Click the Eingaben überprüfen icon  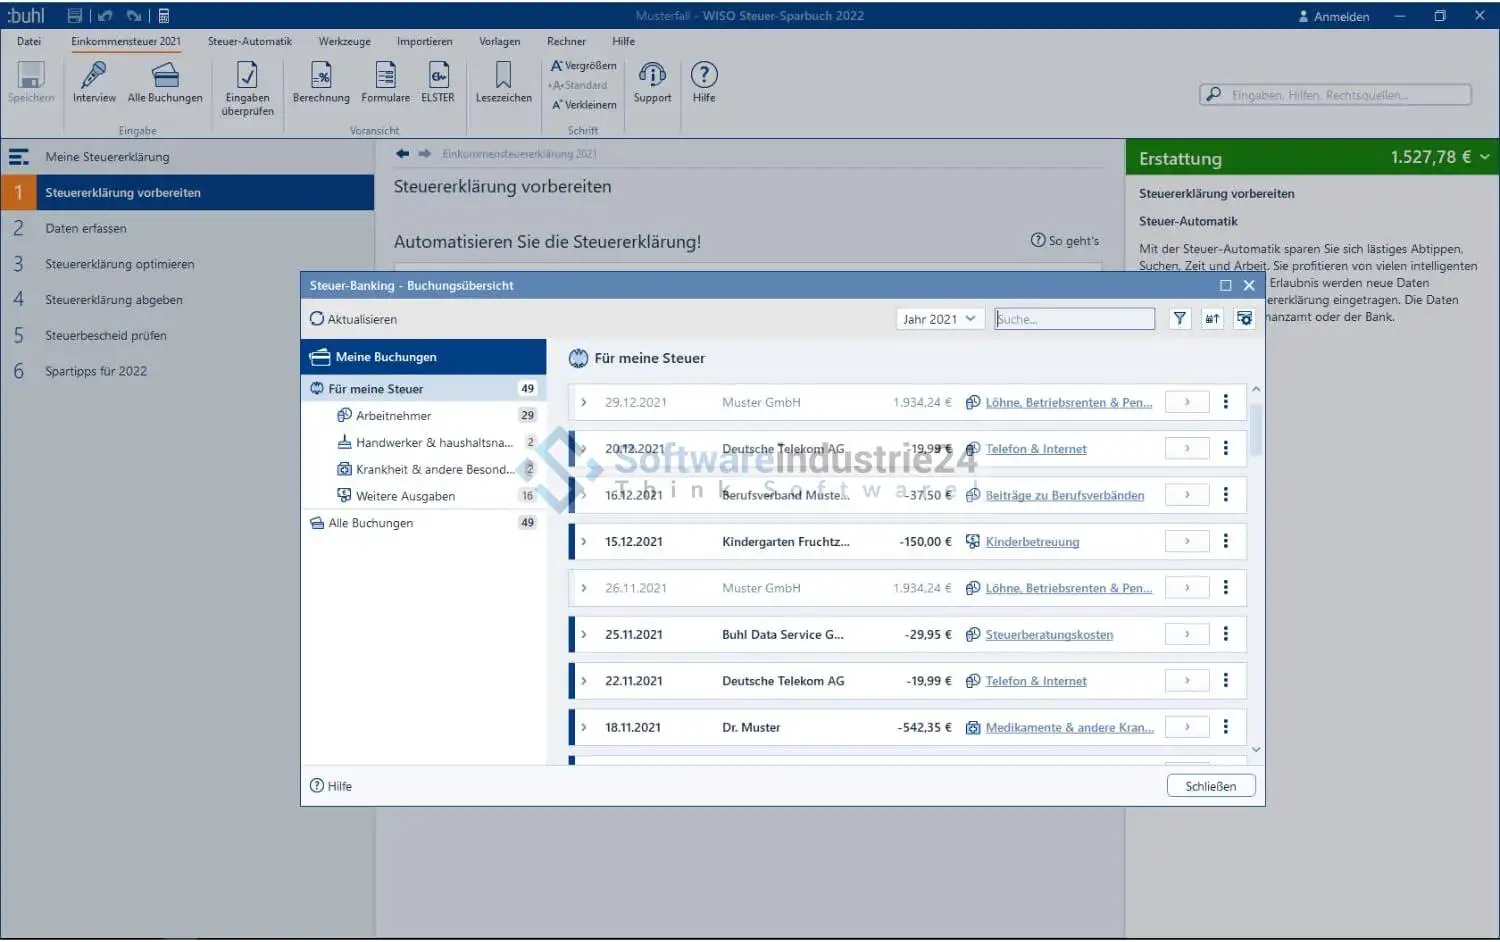[x=247, y=76]
